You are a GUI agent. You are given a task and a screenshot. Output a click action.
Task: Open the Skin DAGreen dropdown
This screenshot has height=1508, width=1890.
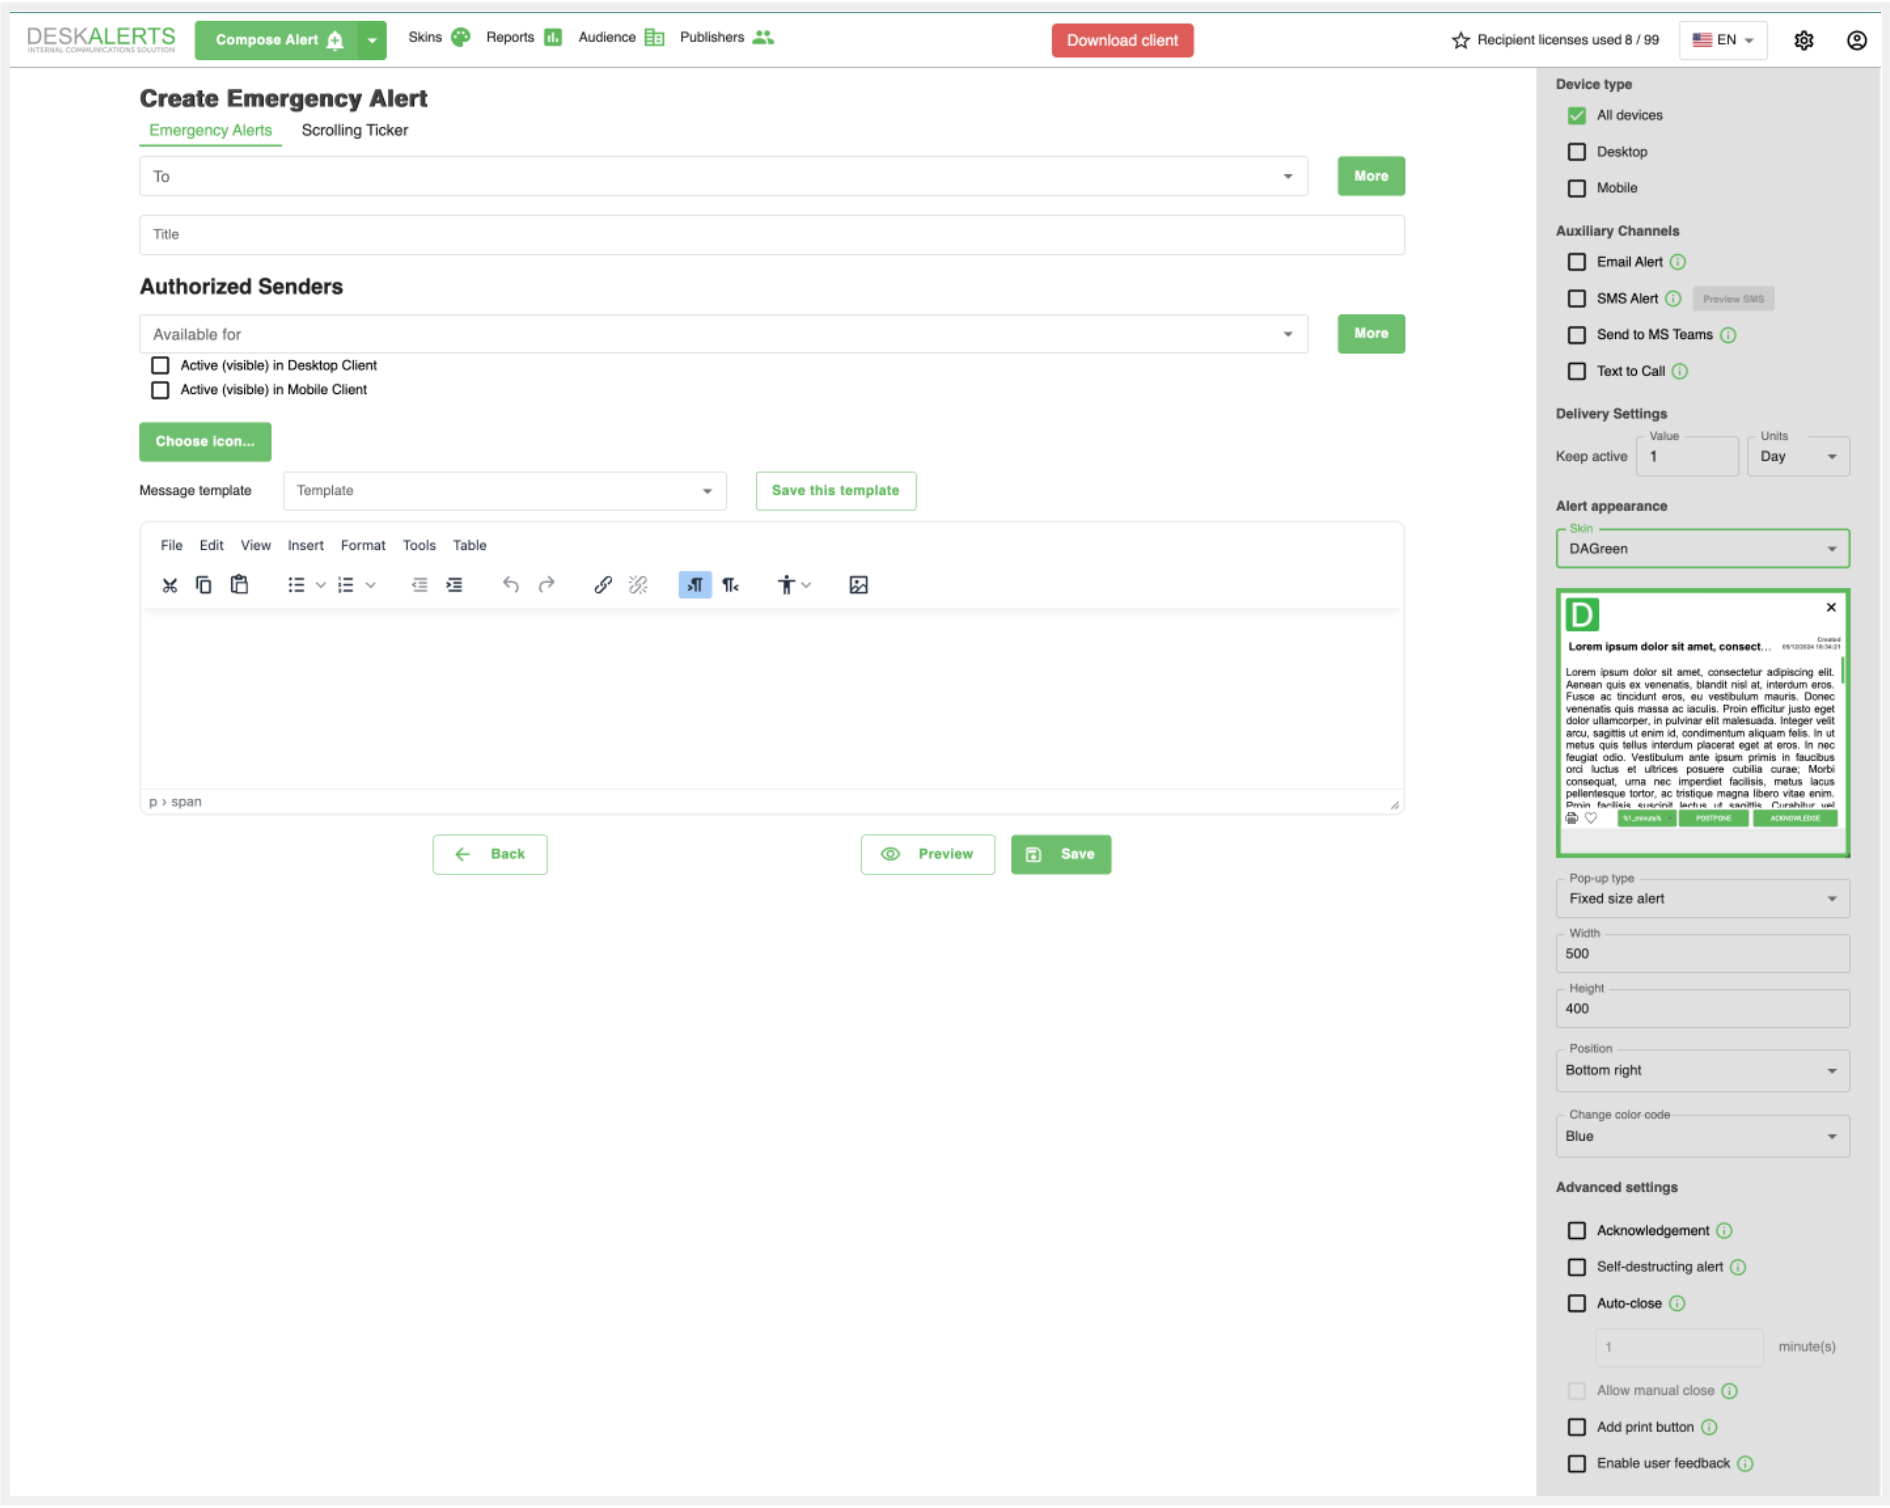tap(1702, 549)
